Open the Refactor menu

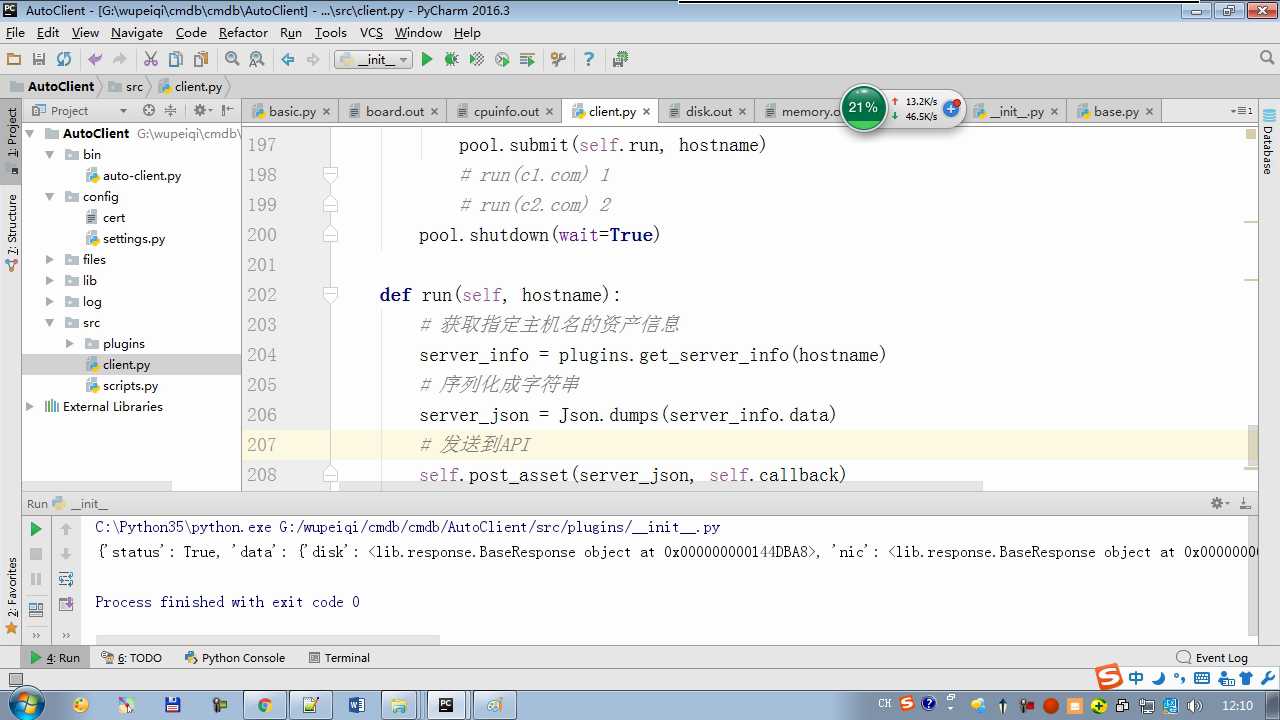coord(243,32)
